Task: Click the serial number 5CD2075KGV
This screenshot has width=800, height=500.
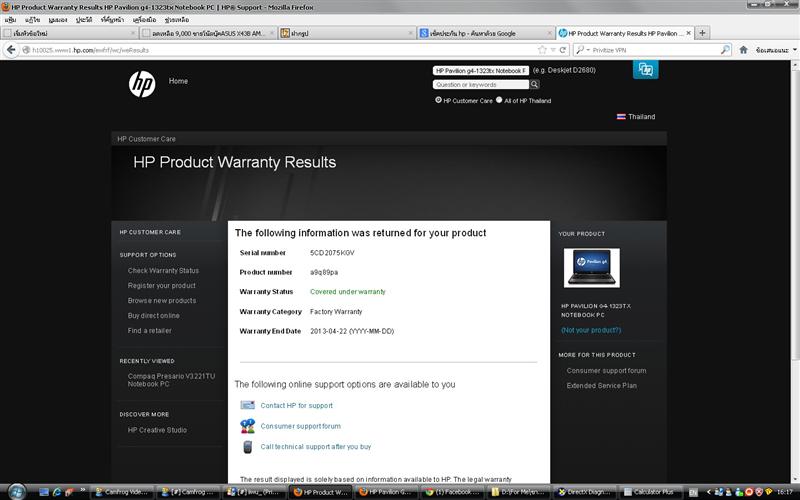Action: 332,253
